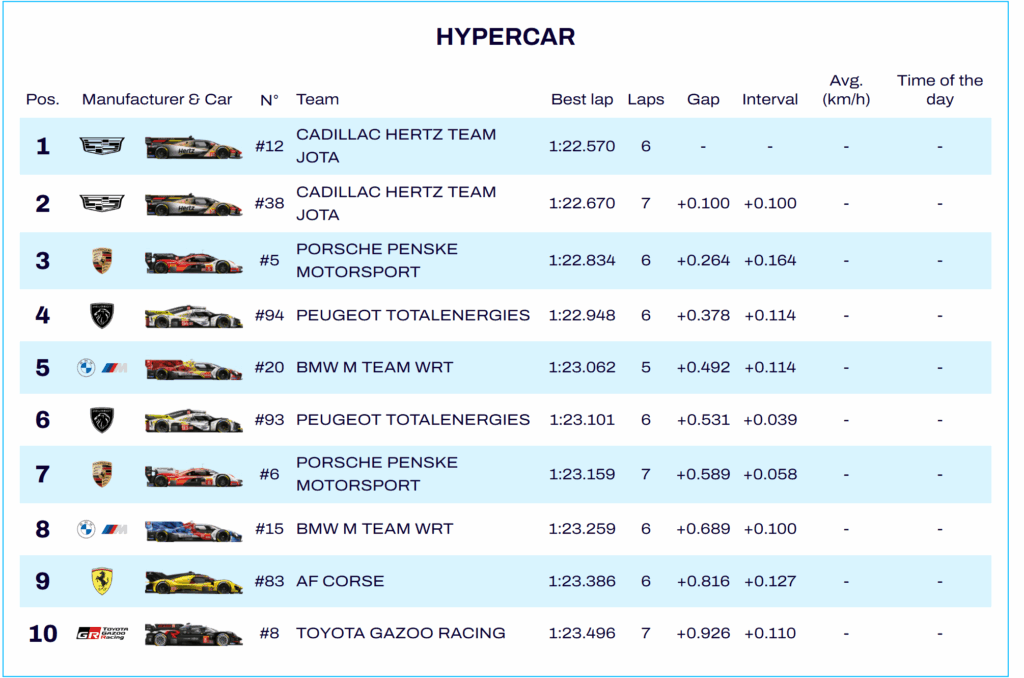The width and height of the screenshot is (1024, 678).
Task: Click the Toyota Gazoo Racing logo in row 10
Action: click(x=102, y=634)
